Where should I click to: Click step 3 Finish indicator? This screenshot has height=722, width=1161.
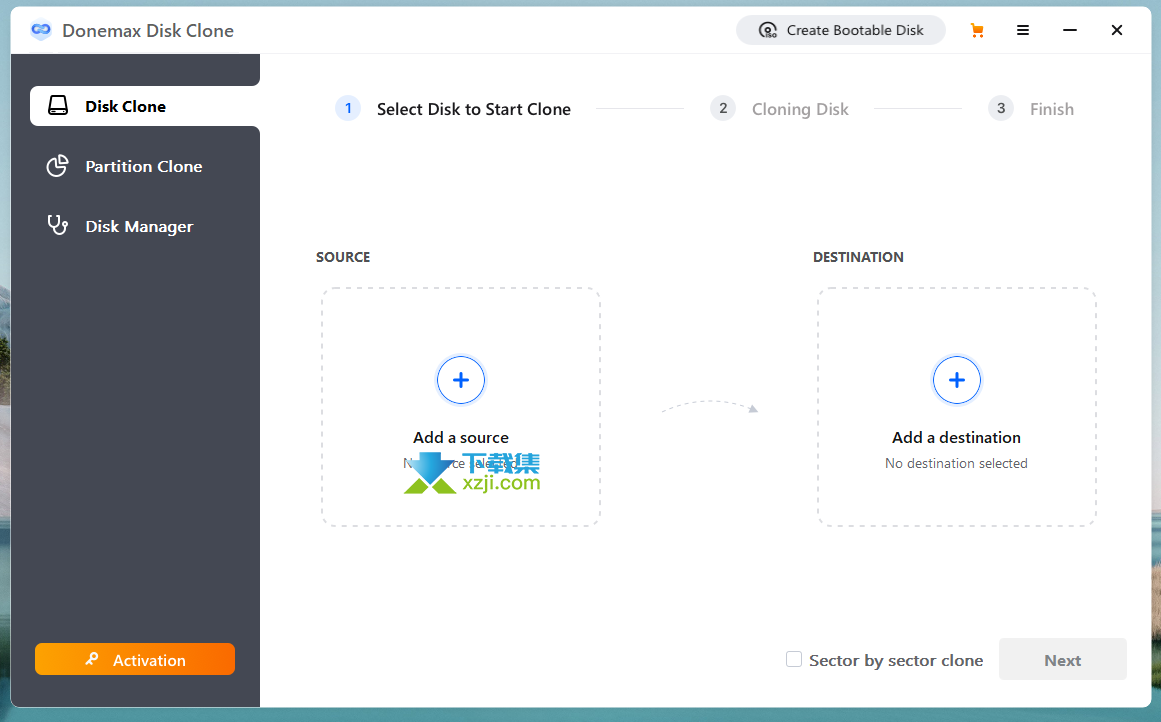click(1031, 109)
